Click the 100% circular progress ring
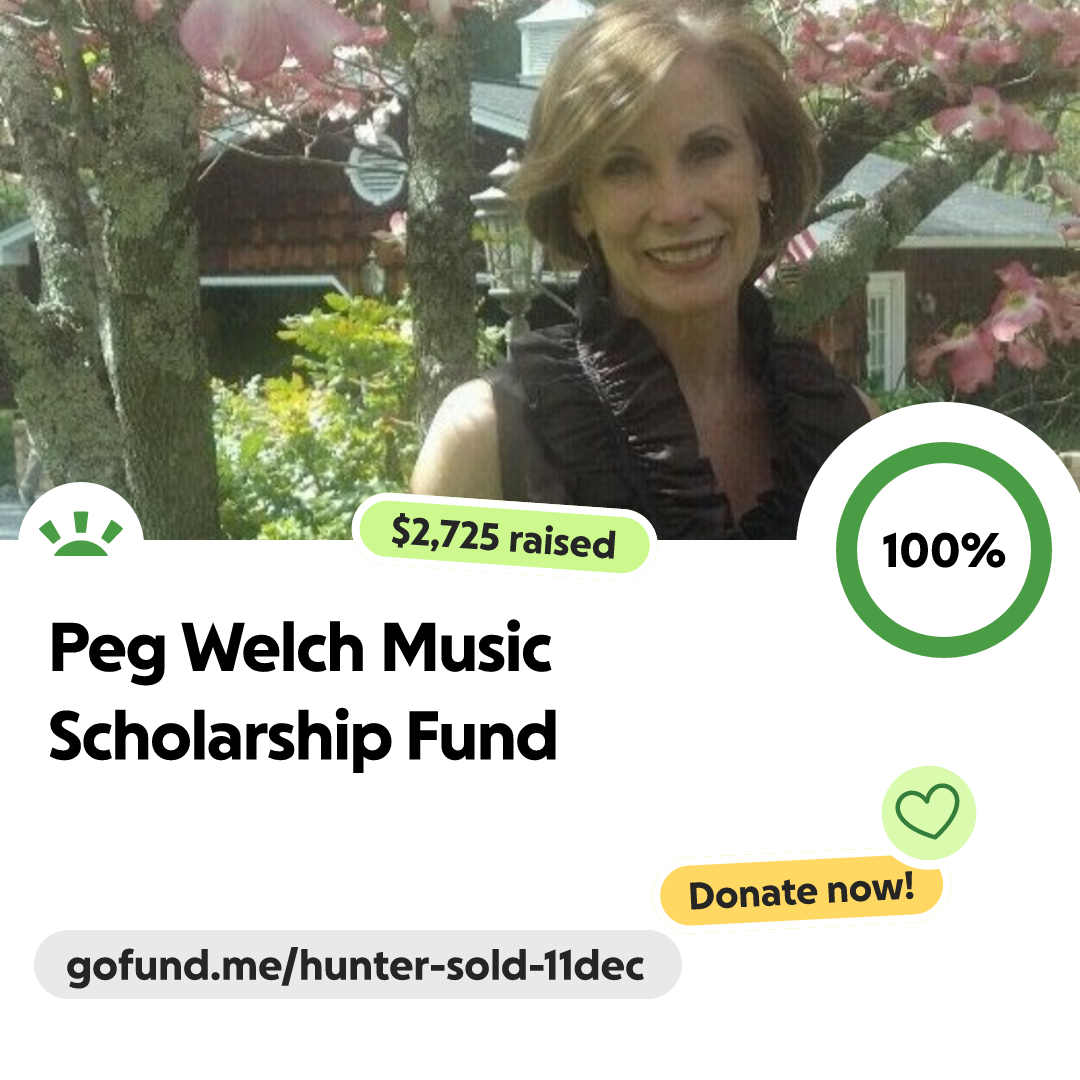The width and height of the screenshot is (1080, 1080). [944, 550]
